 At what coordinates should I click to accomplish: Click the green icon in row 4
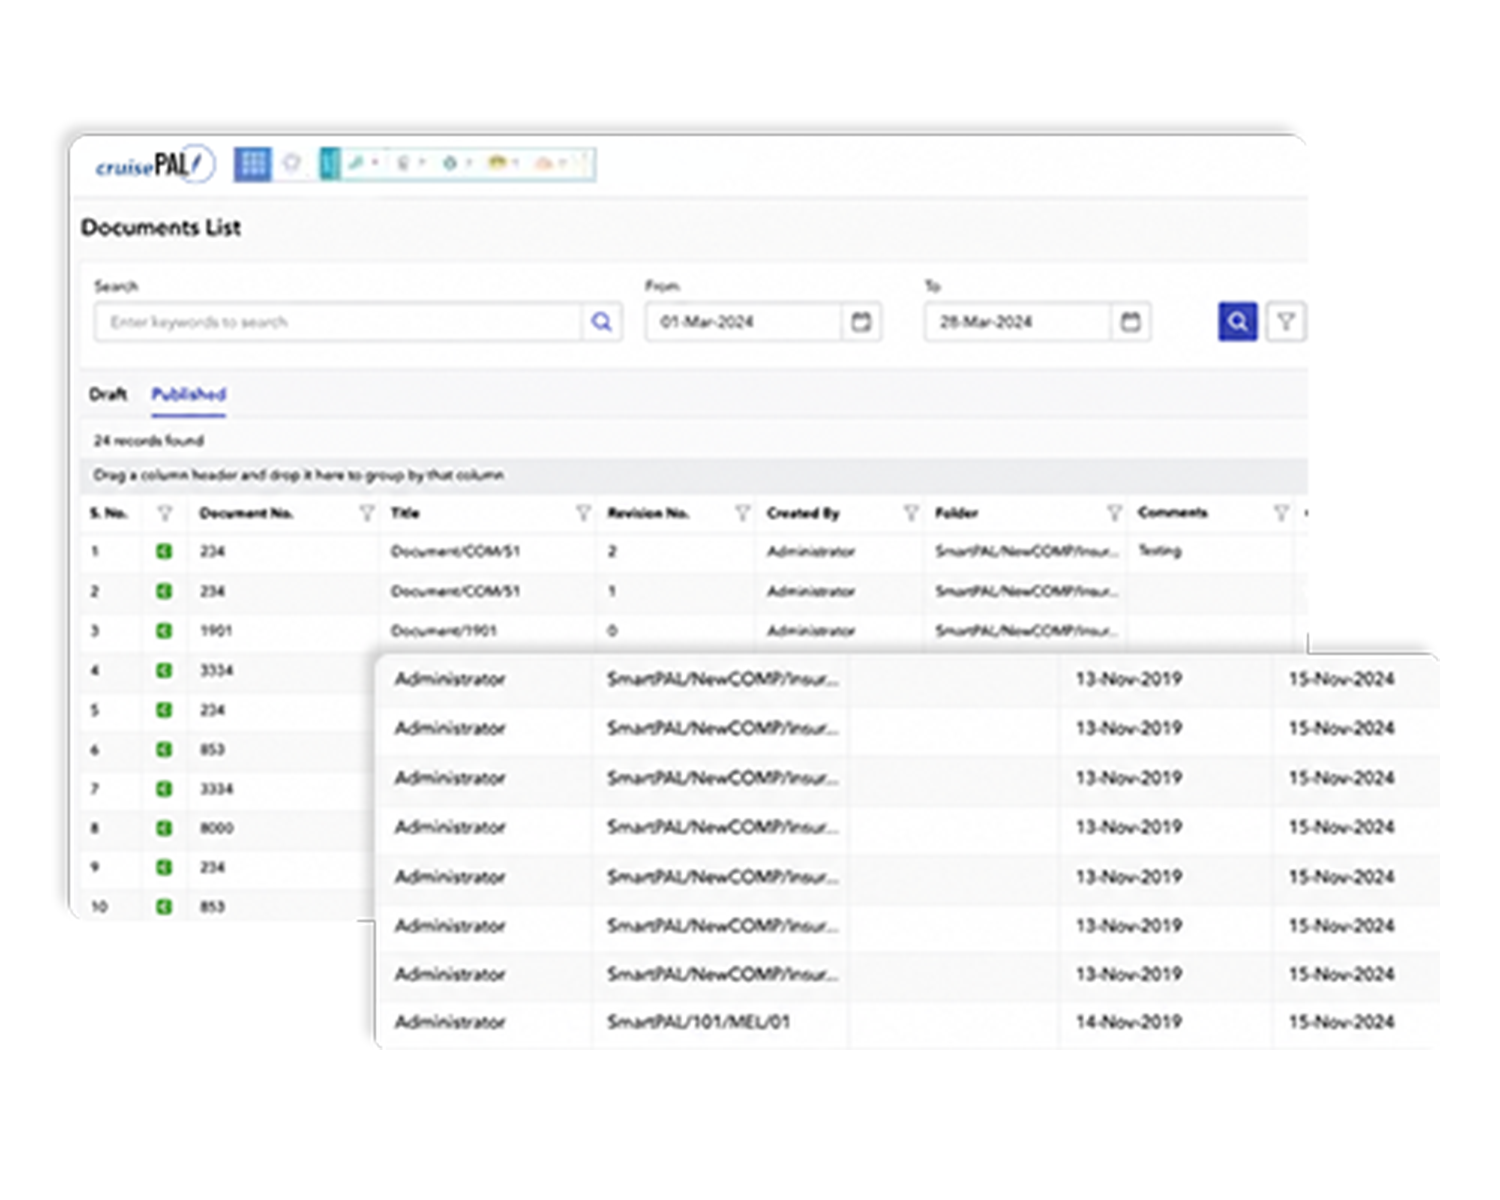click(x=164, y=670)
